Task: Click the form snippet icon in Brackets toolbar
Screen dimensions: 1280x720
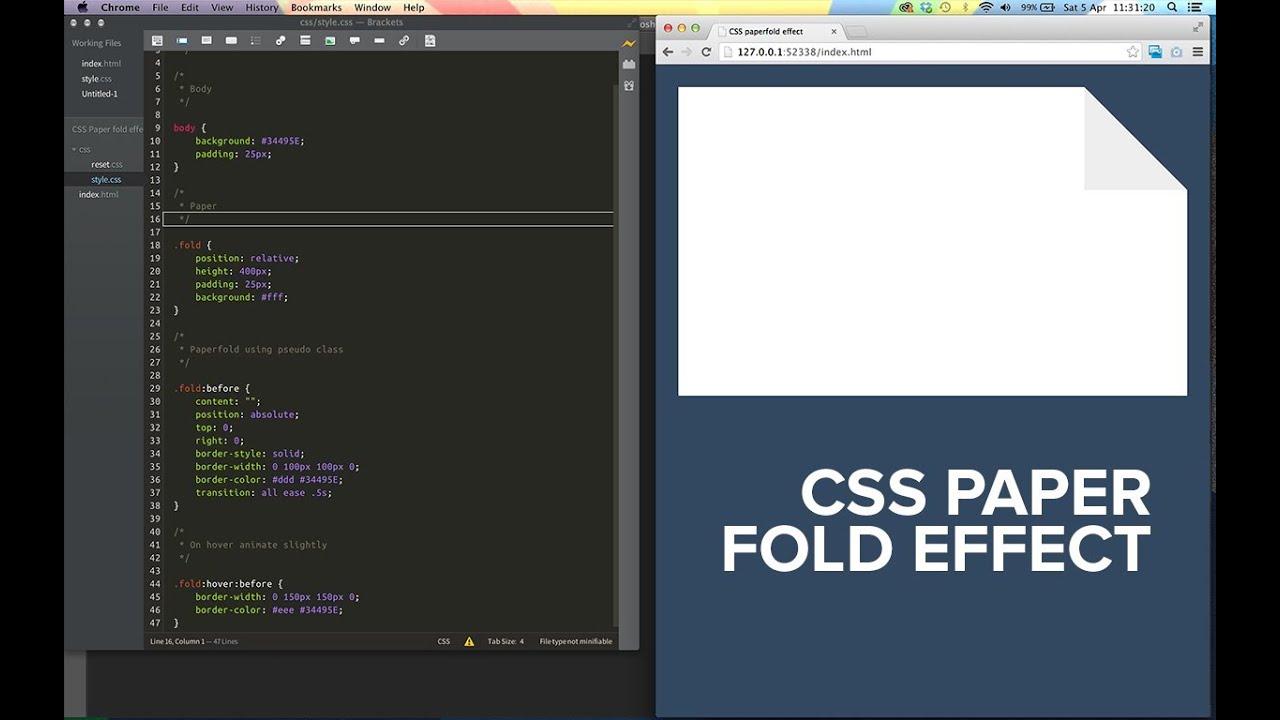Action: 157,41
